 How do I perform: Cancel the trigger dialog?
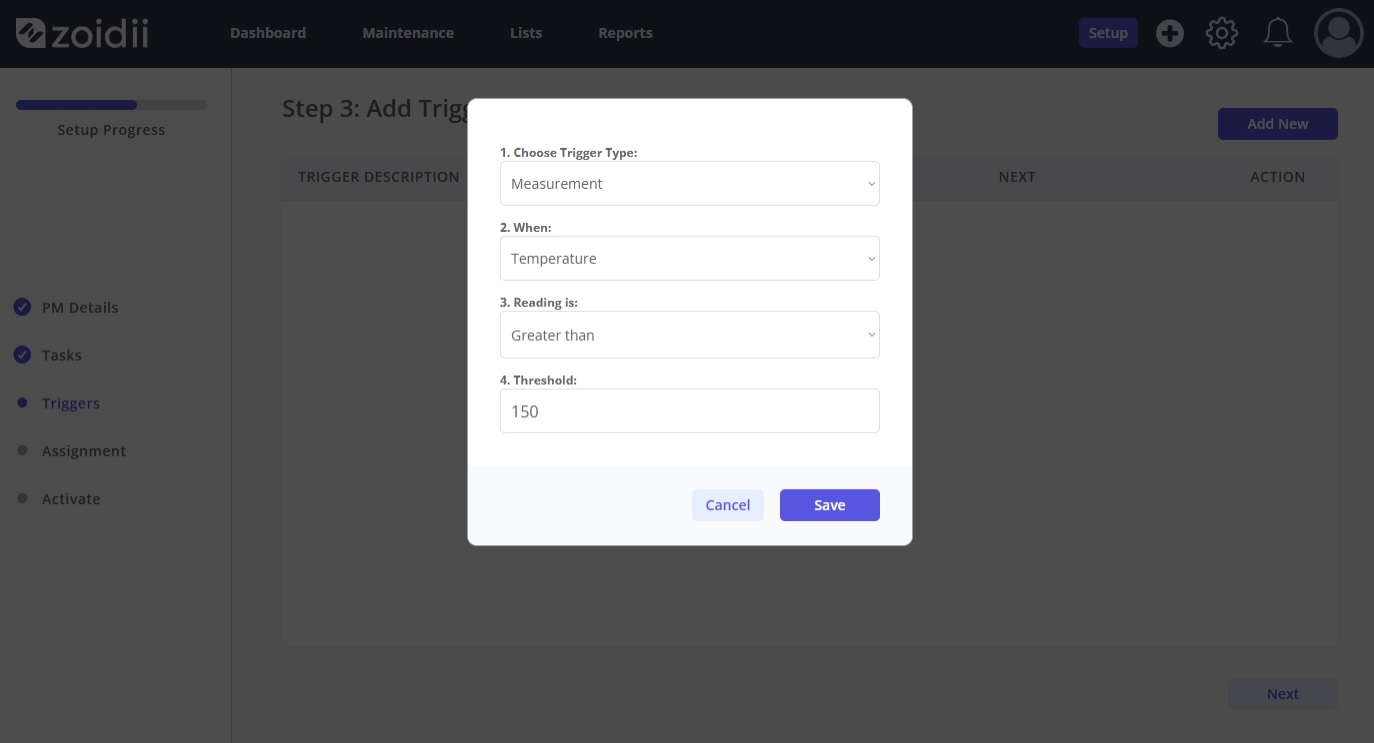(x=727, y=505)
